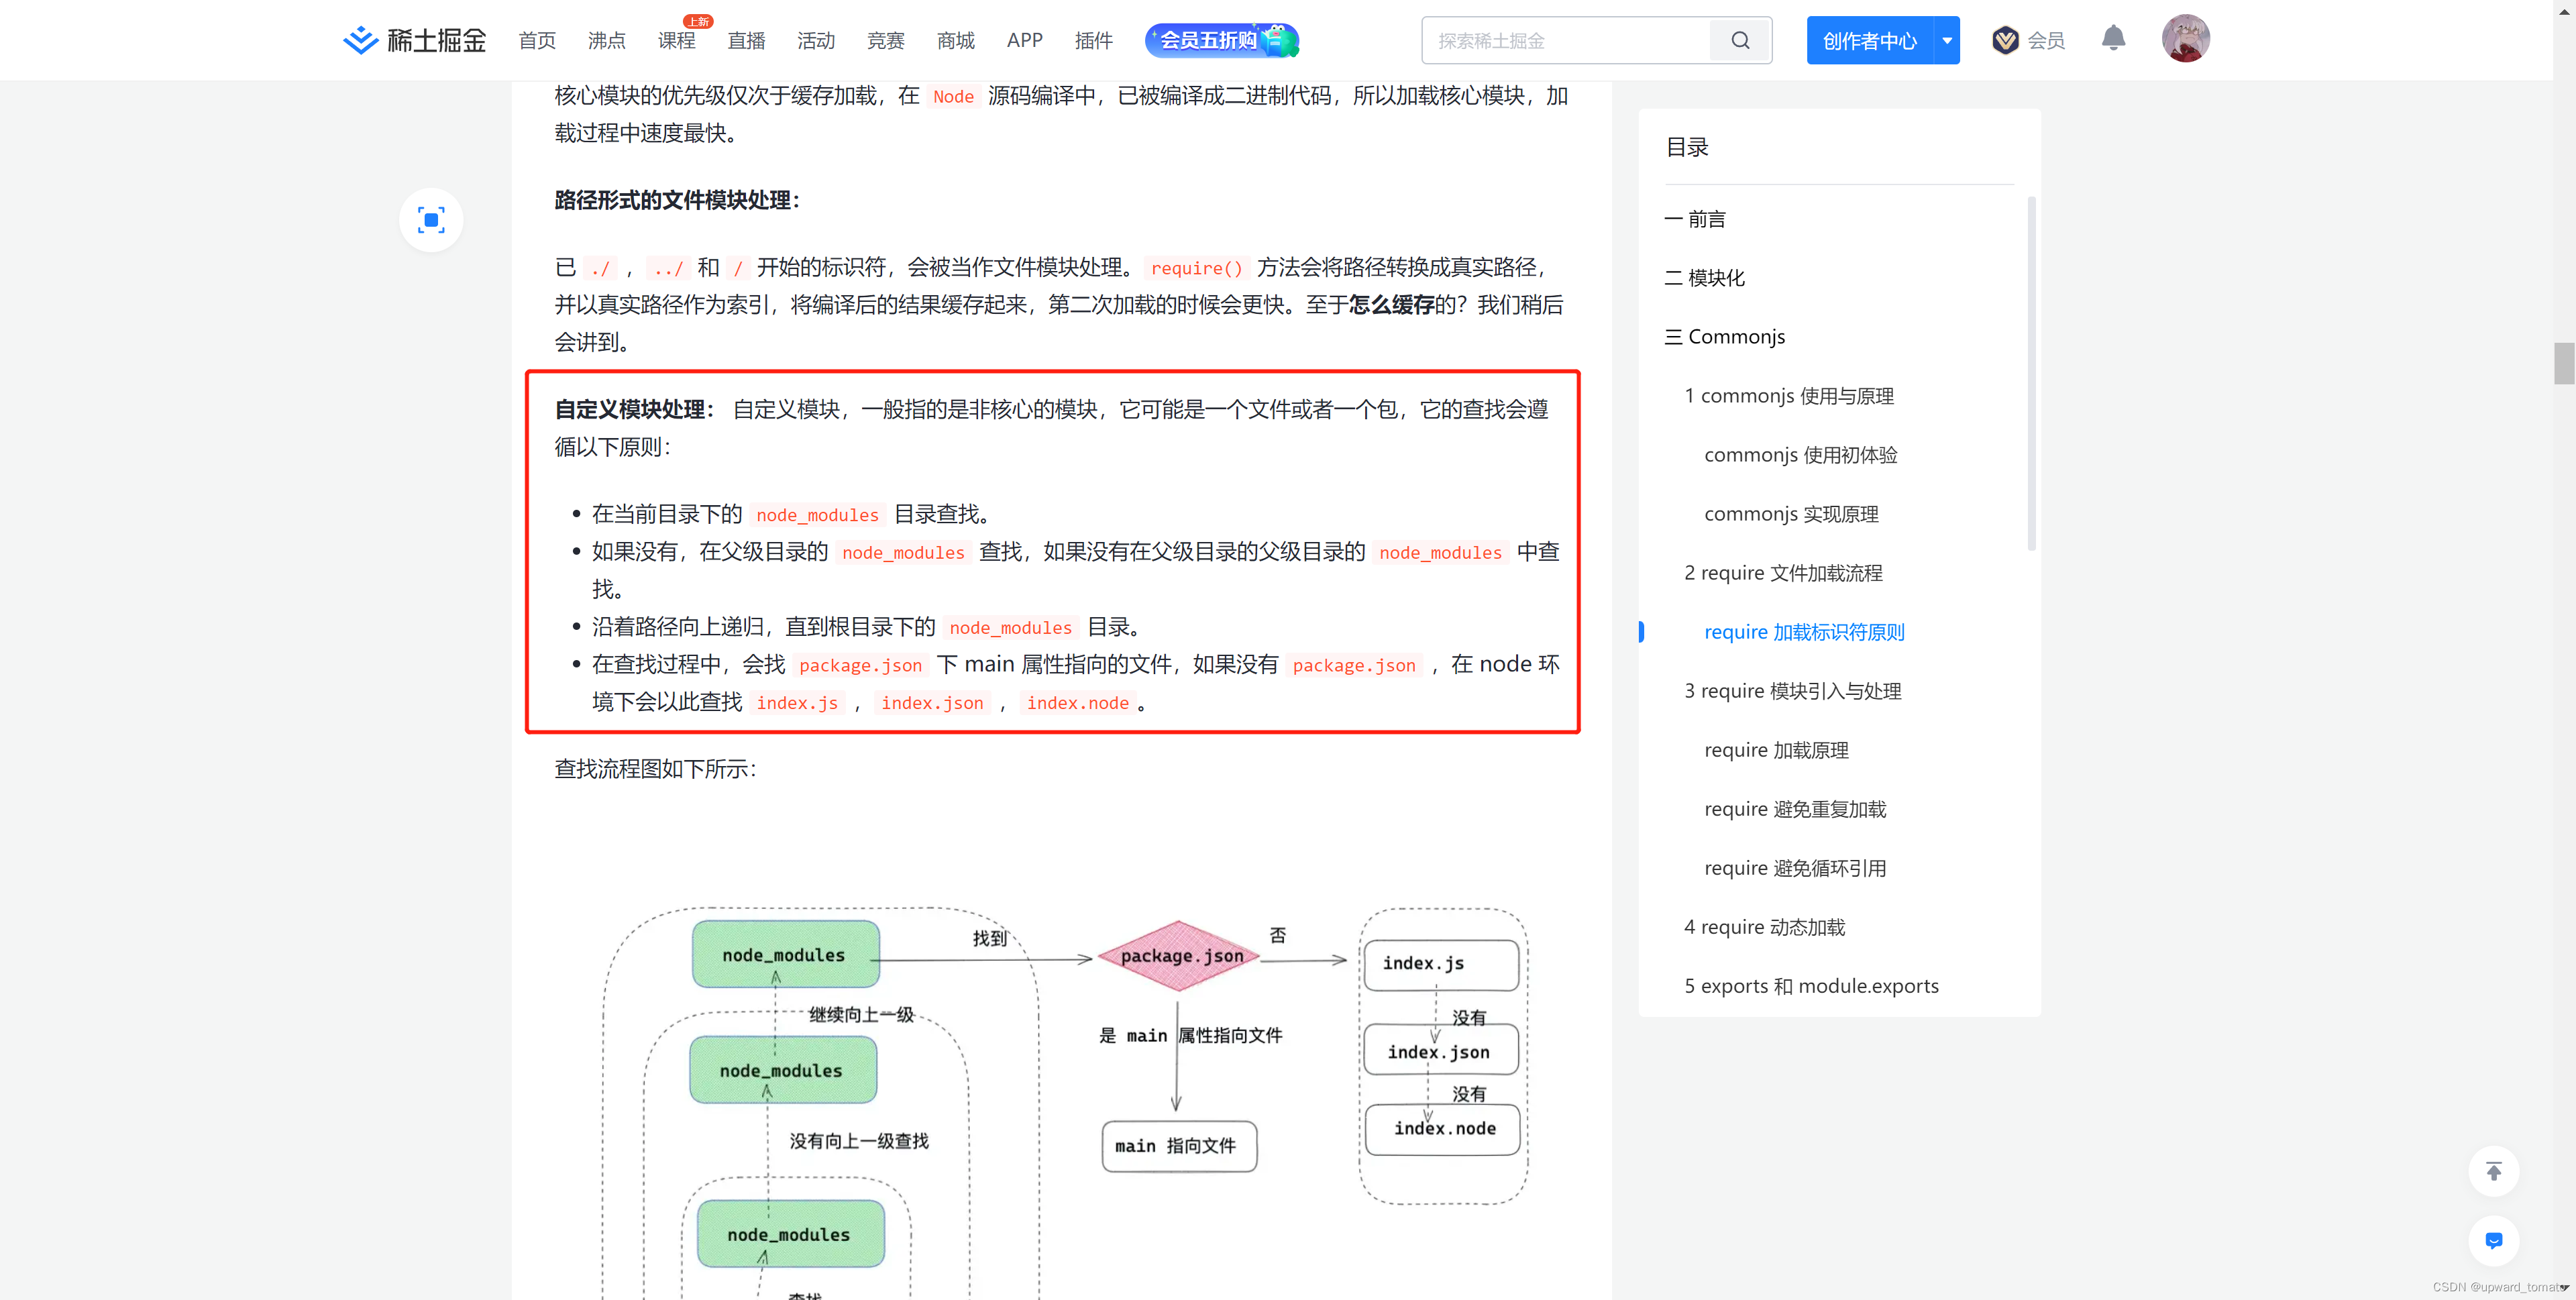The image size is (2576, 1300).
Task: Expand the 创作者中心 dropdown arrow
Action: tap(1946, 40)
